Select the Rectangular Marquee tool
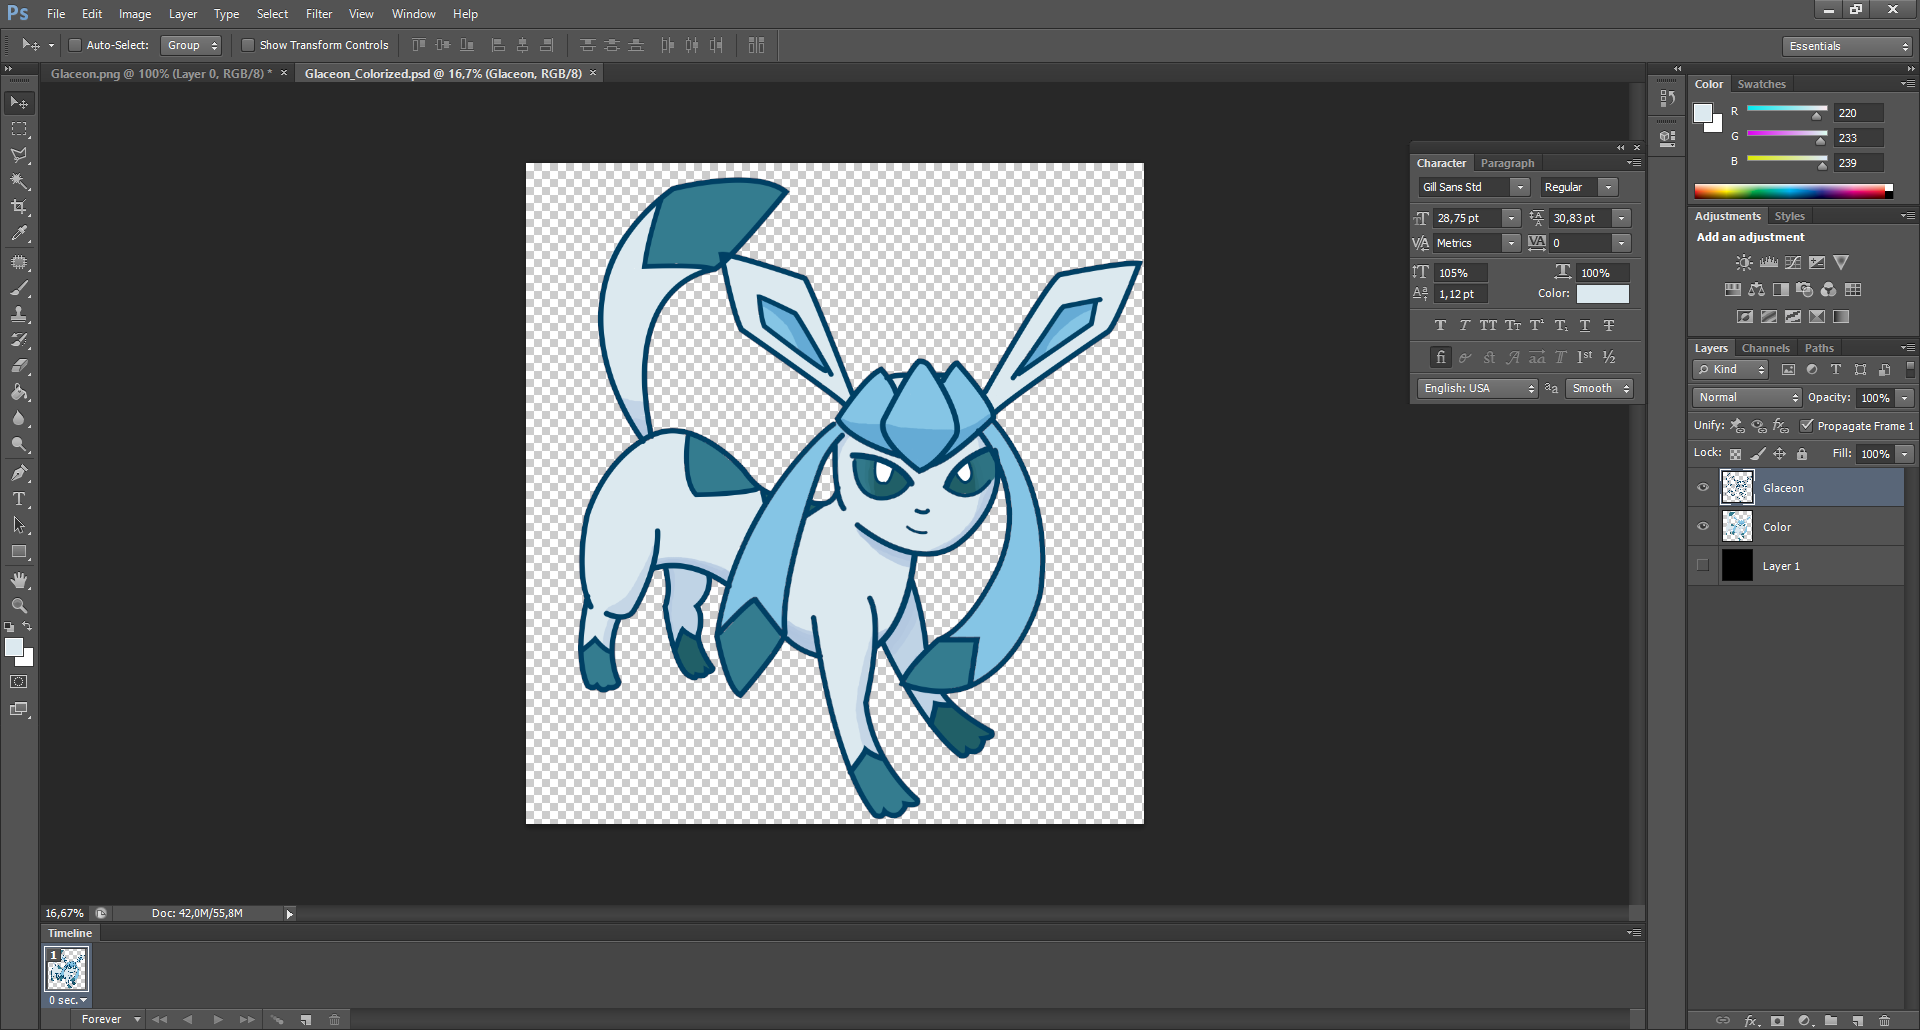Image resolution: width=1920 pixels, height=1030 pixels. click(x=19, y=129)
